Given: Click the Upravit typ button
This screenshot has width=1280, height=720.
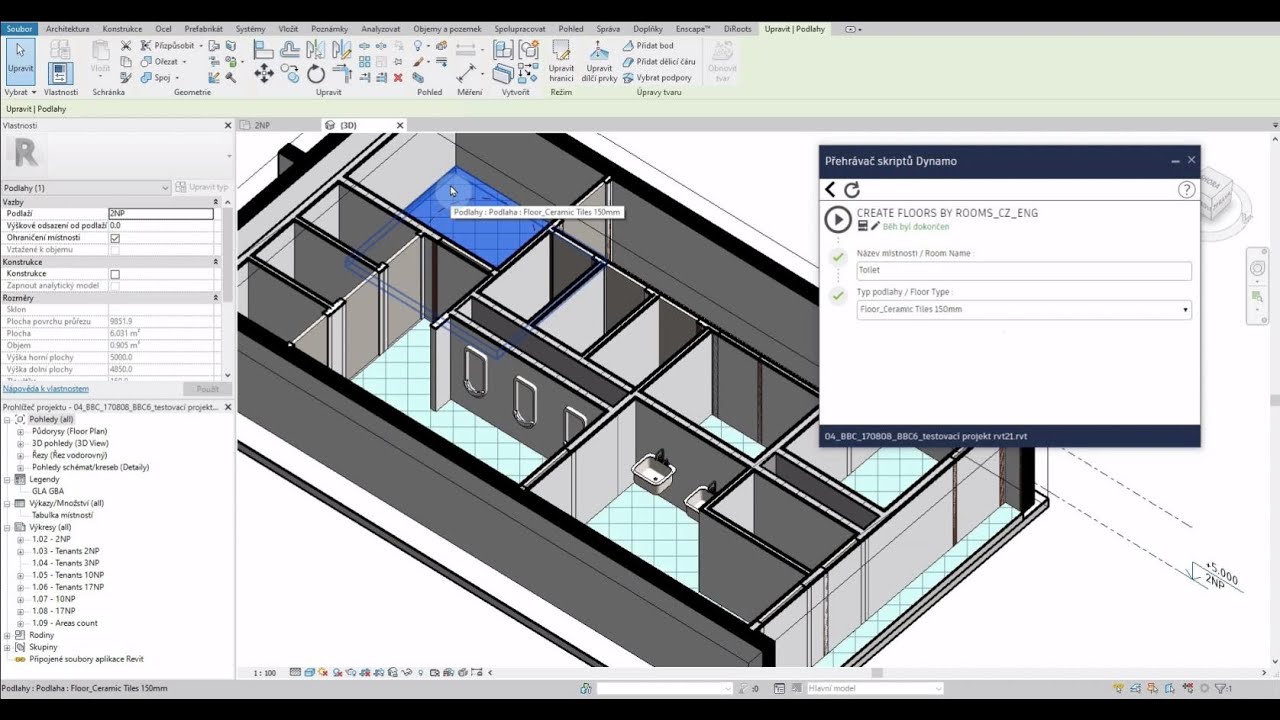Looking at the screenshot, I should [x=202, y=188].
